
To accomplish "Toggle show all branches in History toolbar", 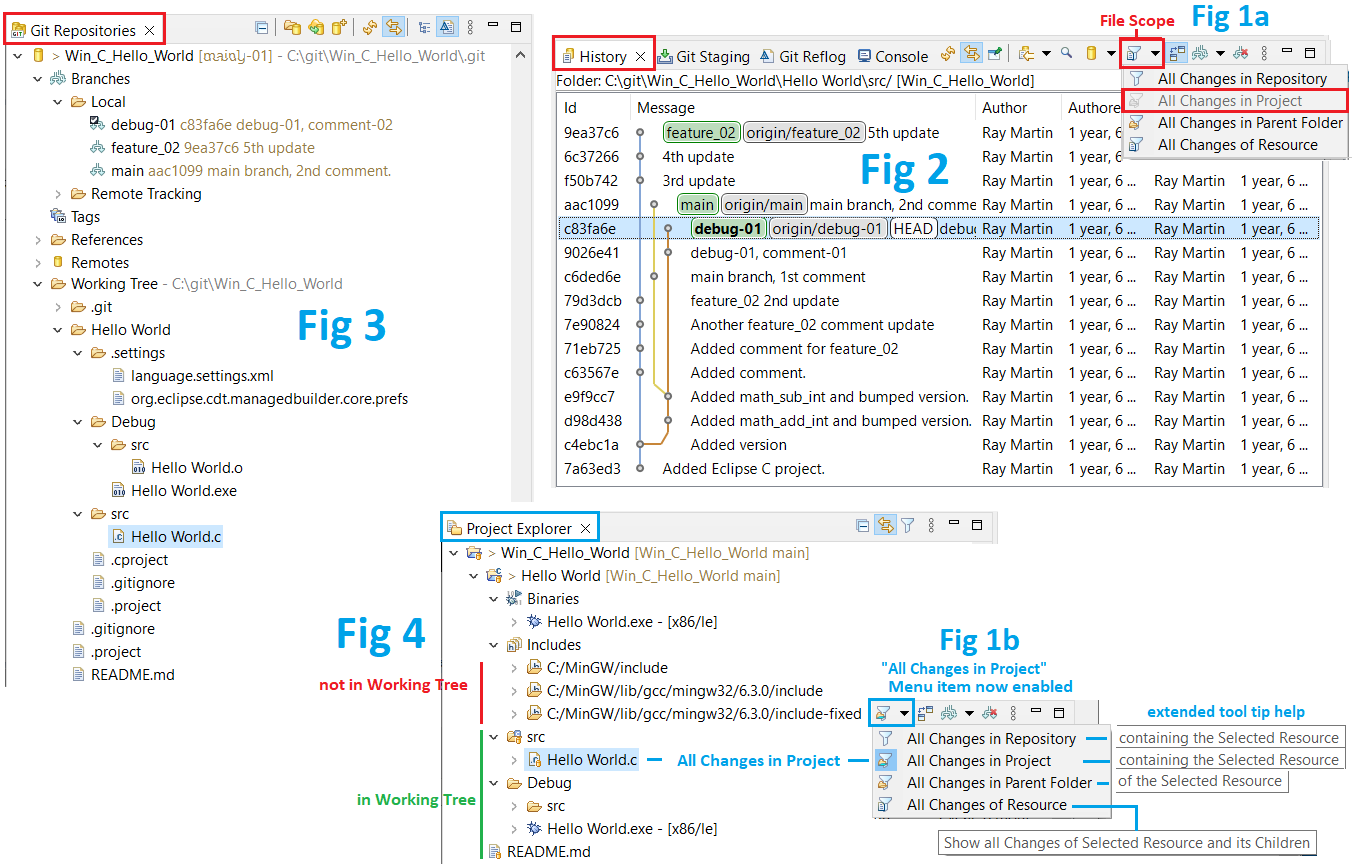I will (x=1200, y=53).
